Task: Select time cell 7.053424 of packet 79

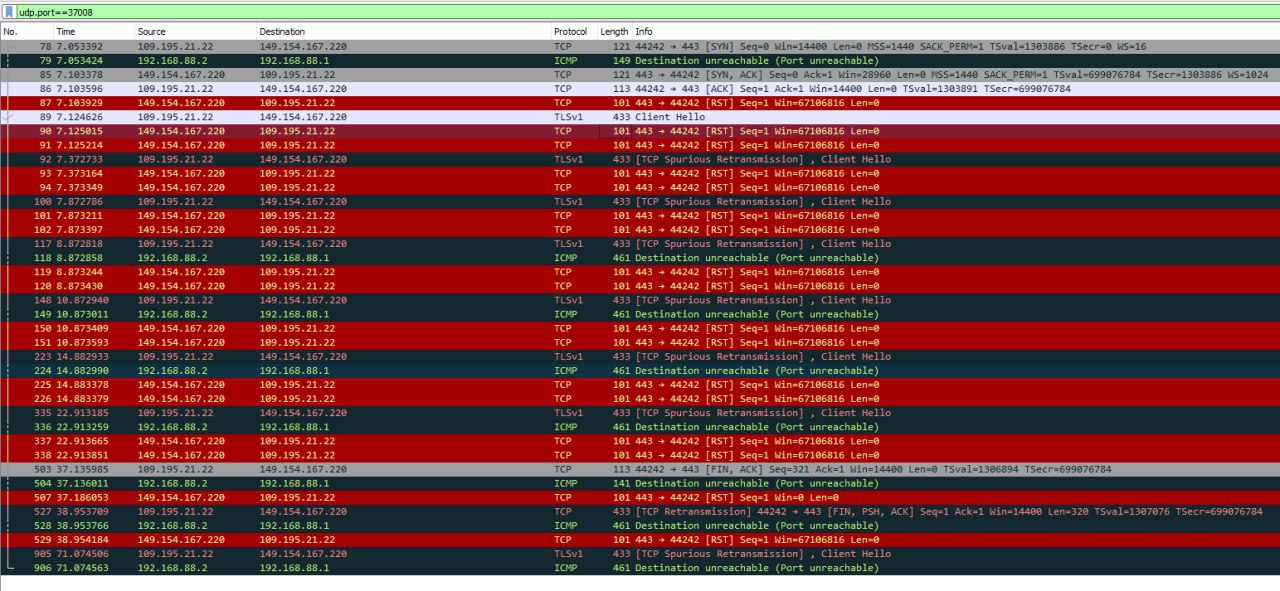Action: pyautogui.click(x=79, y=60)
